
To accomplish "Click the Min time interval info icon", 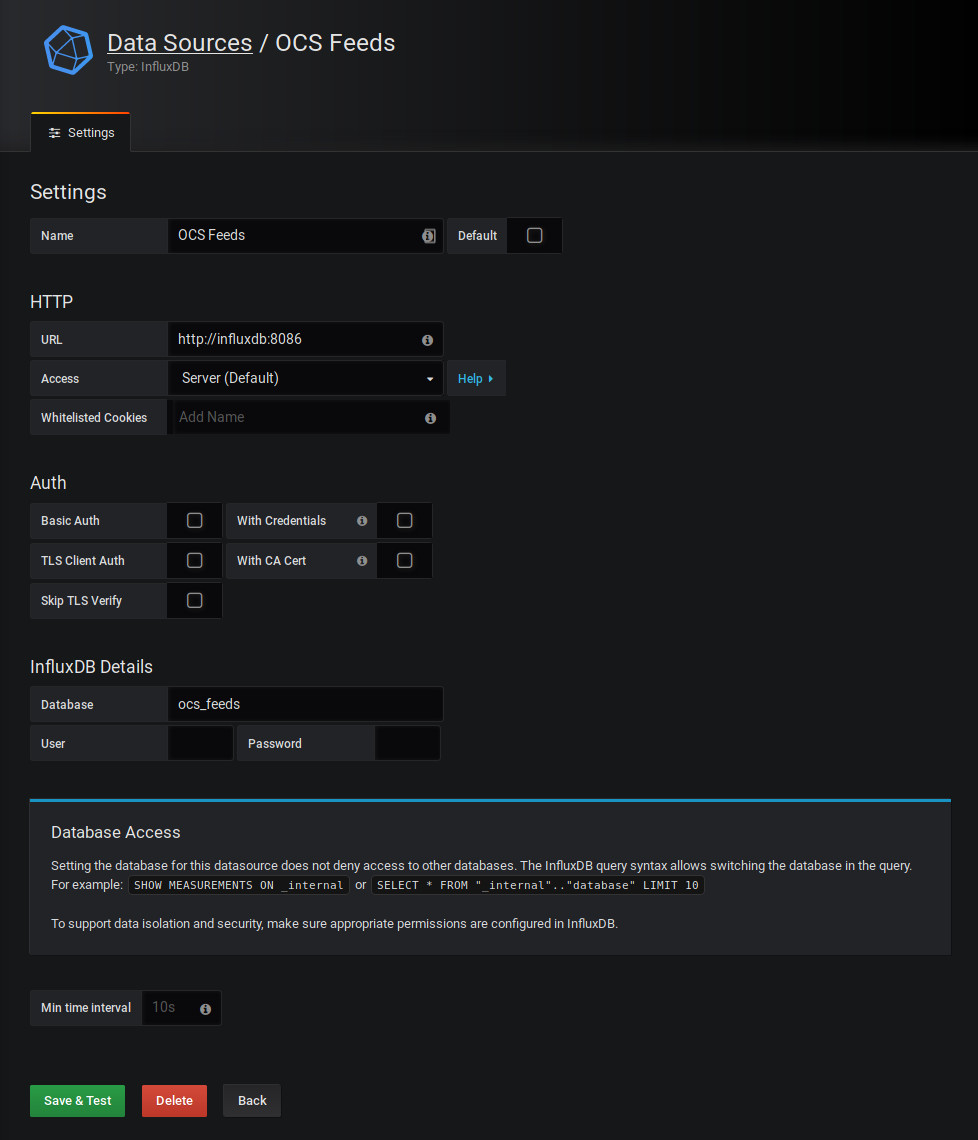I will 206,1009.
